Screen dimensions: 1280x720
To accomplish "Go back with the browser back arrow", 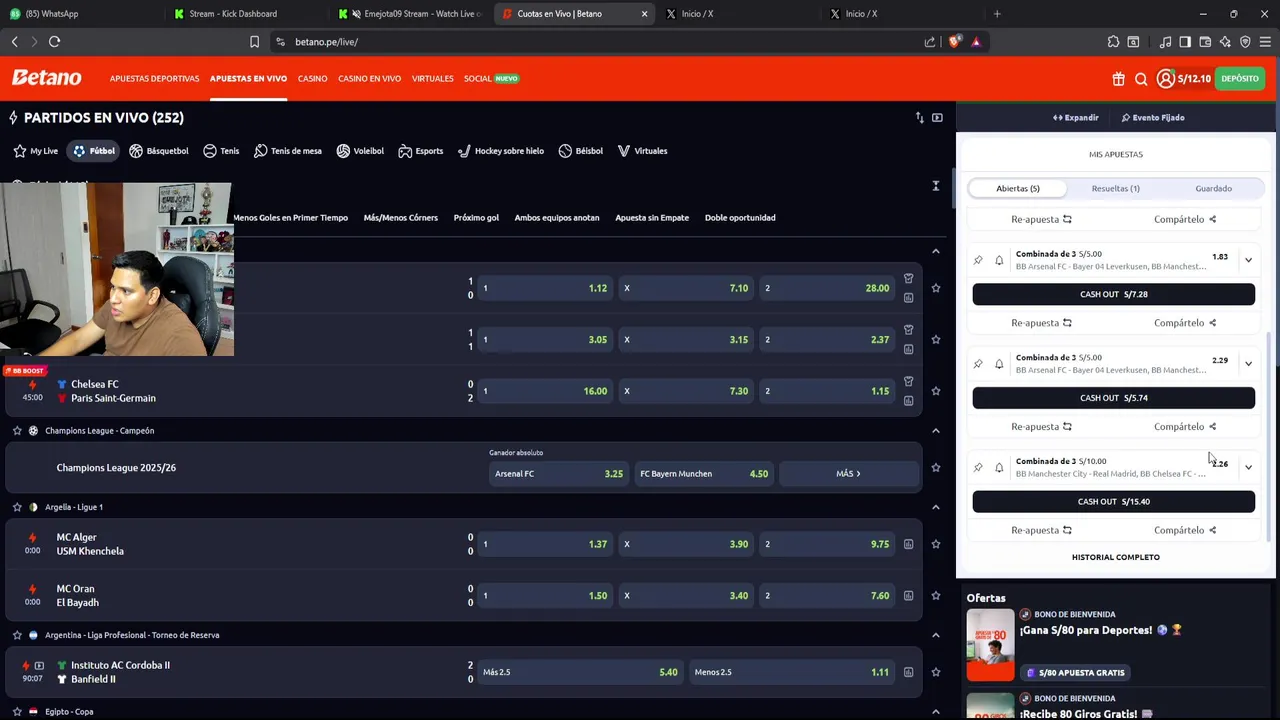I will (14, 42).
